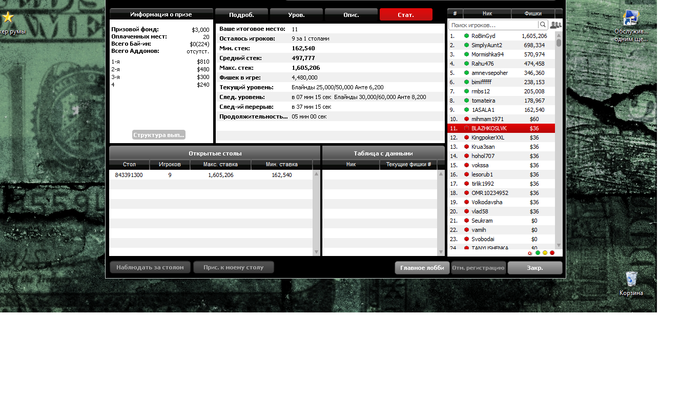Sort data table by Текущие фишки # column
Screen dimensions: 700x394
pyautogui.click(x=408, y=164)
